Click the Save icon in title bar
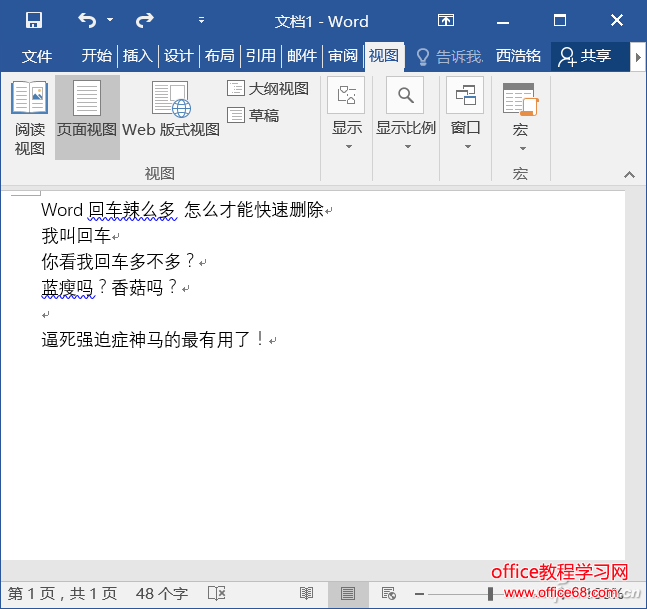 coord(33,20)
